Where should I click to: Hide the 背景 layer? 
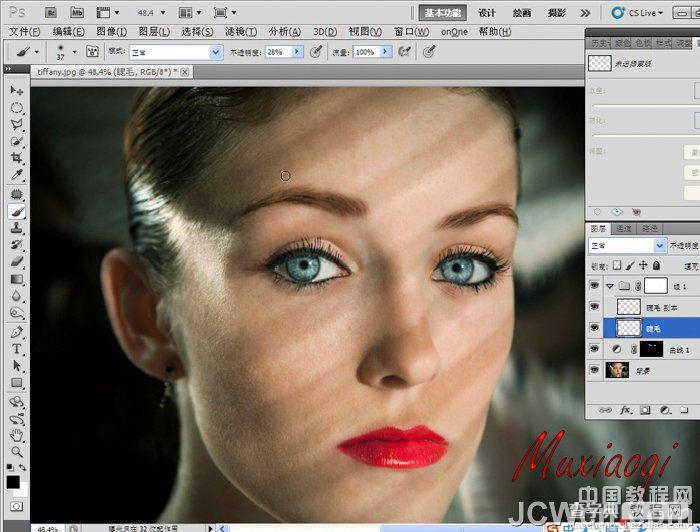click(594, 370)
